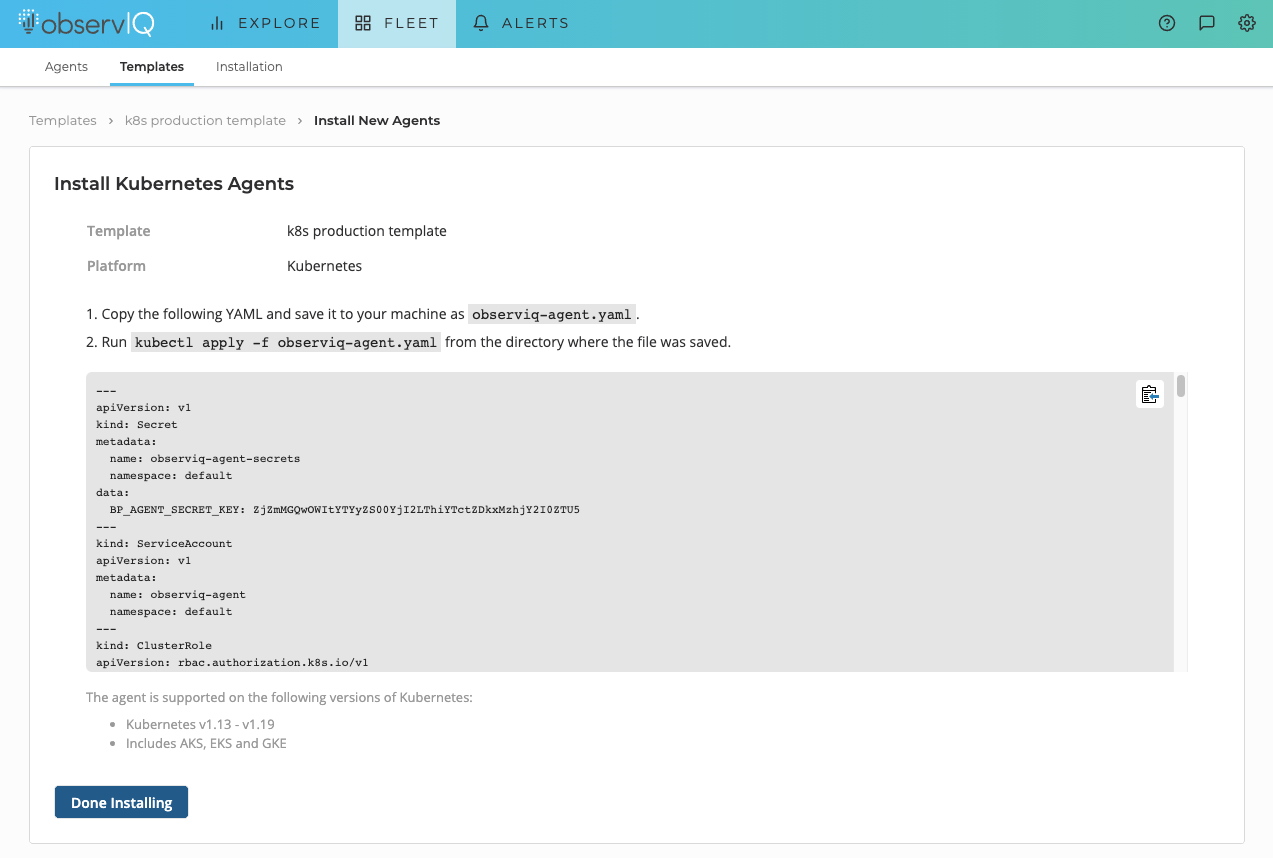Click 'name: observiq-agent-secrets' line
This screenshot has height=858, width=1273.
[x=205, y=458]
